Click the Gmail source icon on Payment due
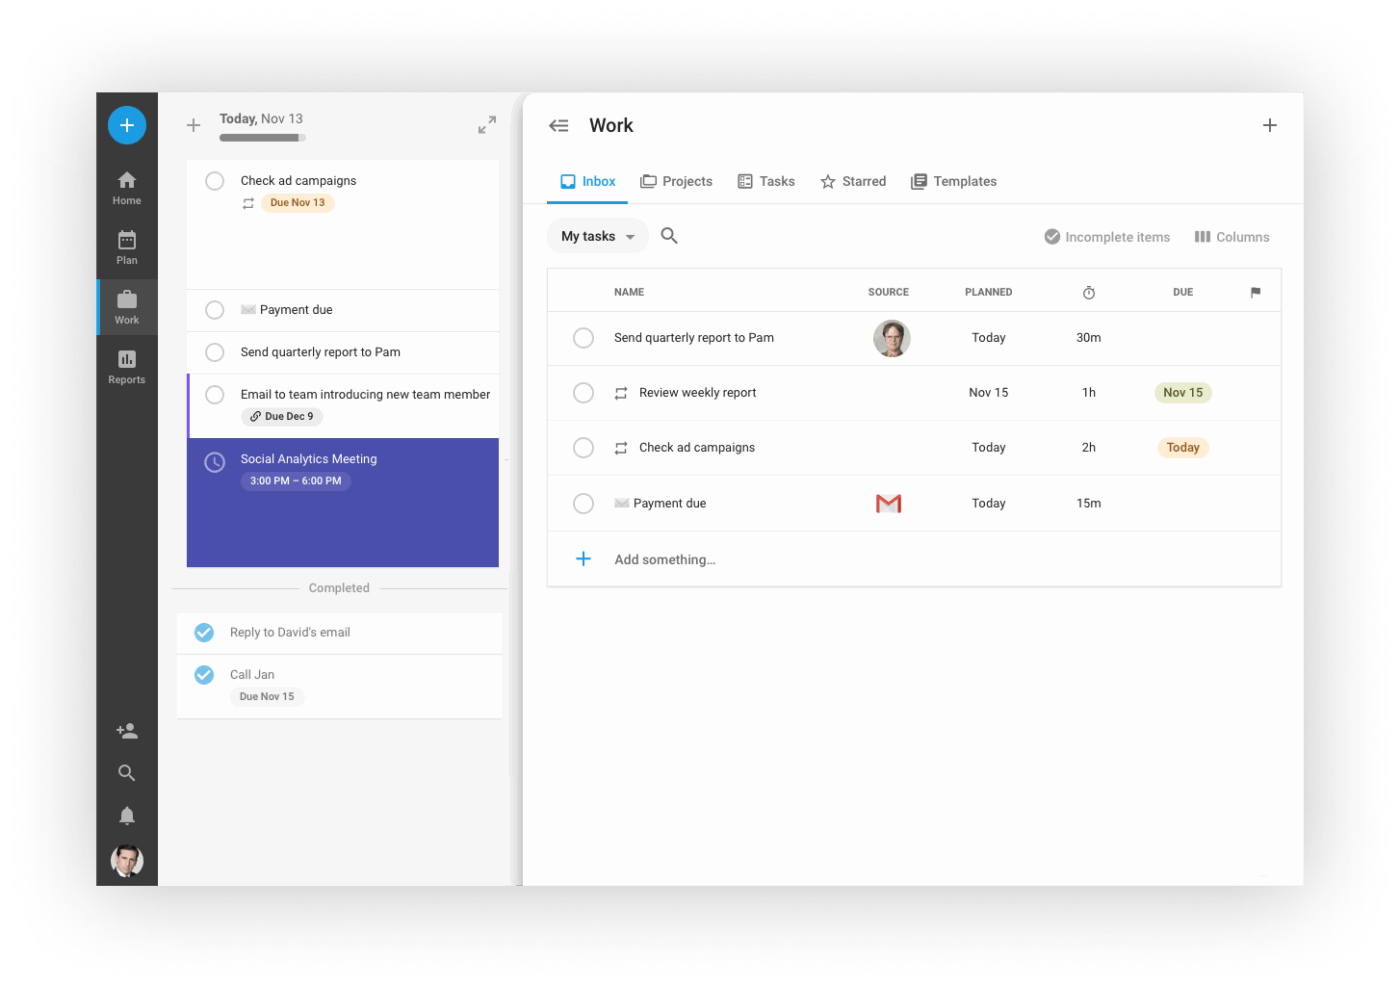The height and width of the screenshot is (986, 1400). click(x=889, y=503)
